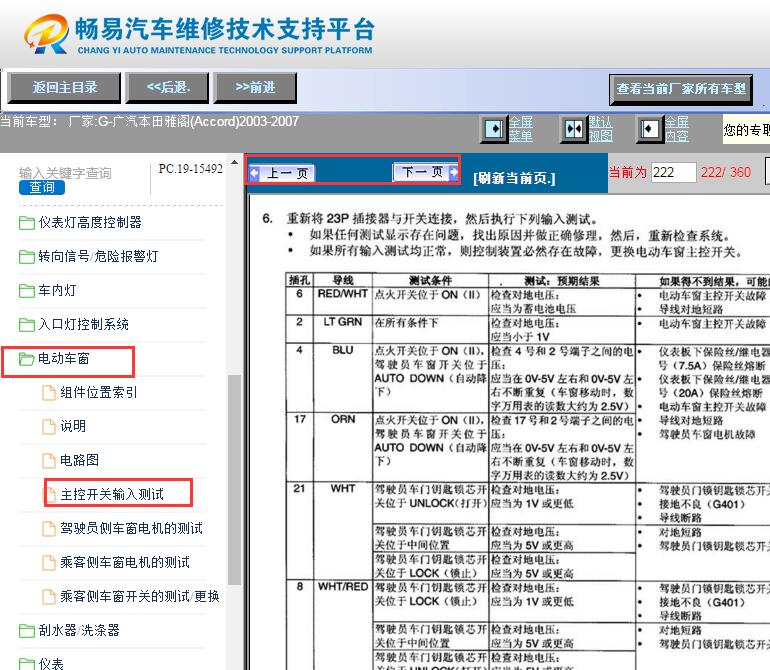Open the 乘客侧车窗电机的测试 document
Viewport: 770px width, 670px height.
125,562
